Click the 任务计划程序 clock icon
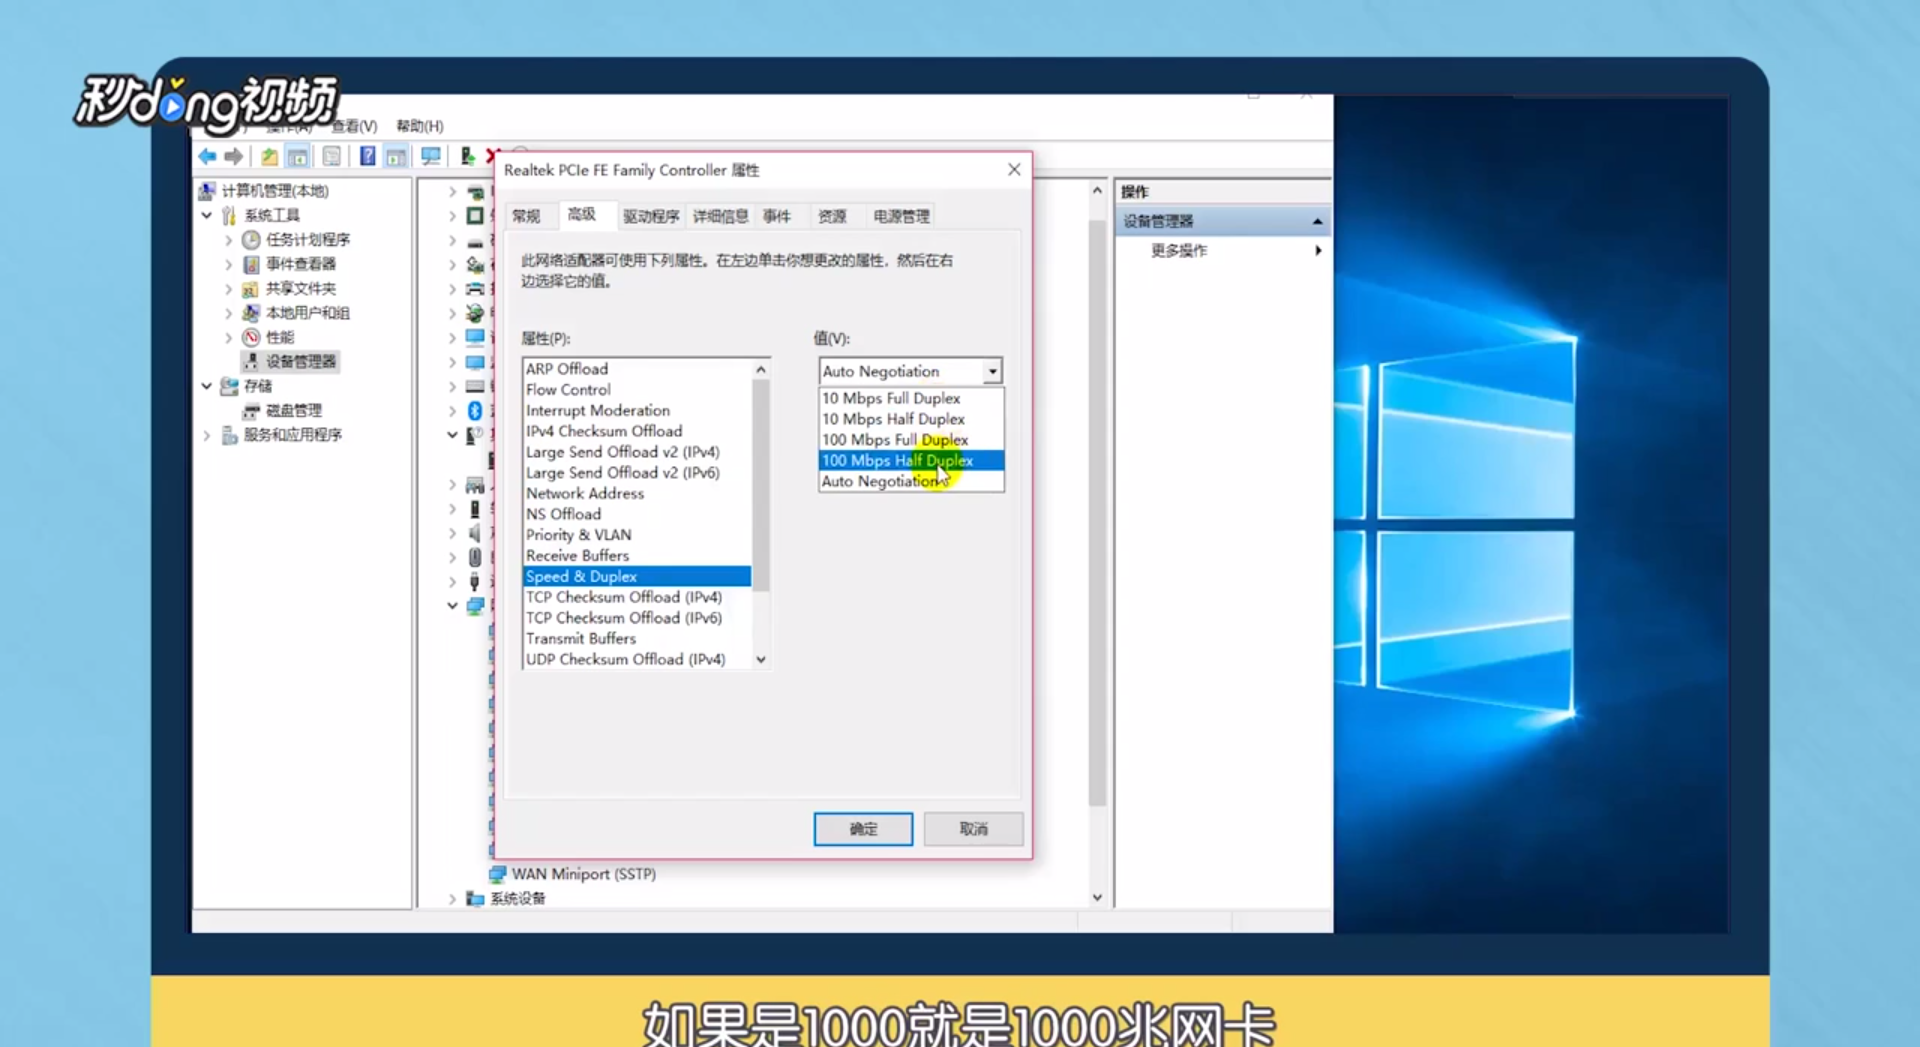 (x=251, y=239)
